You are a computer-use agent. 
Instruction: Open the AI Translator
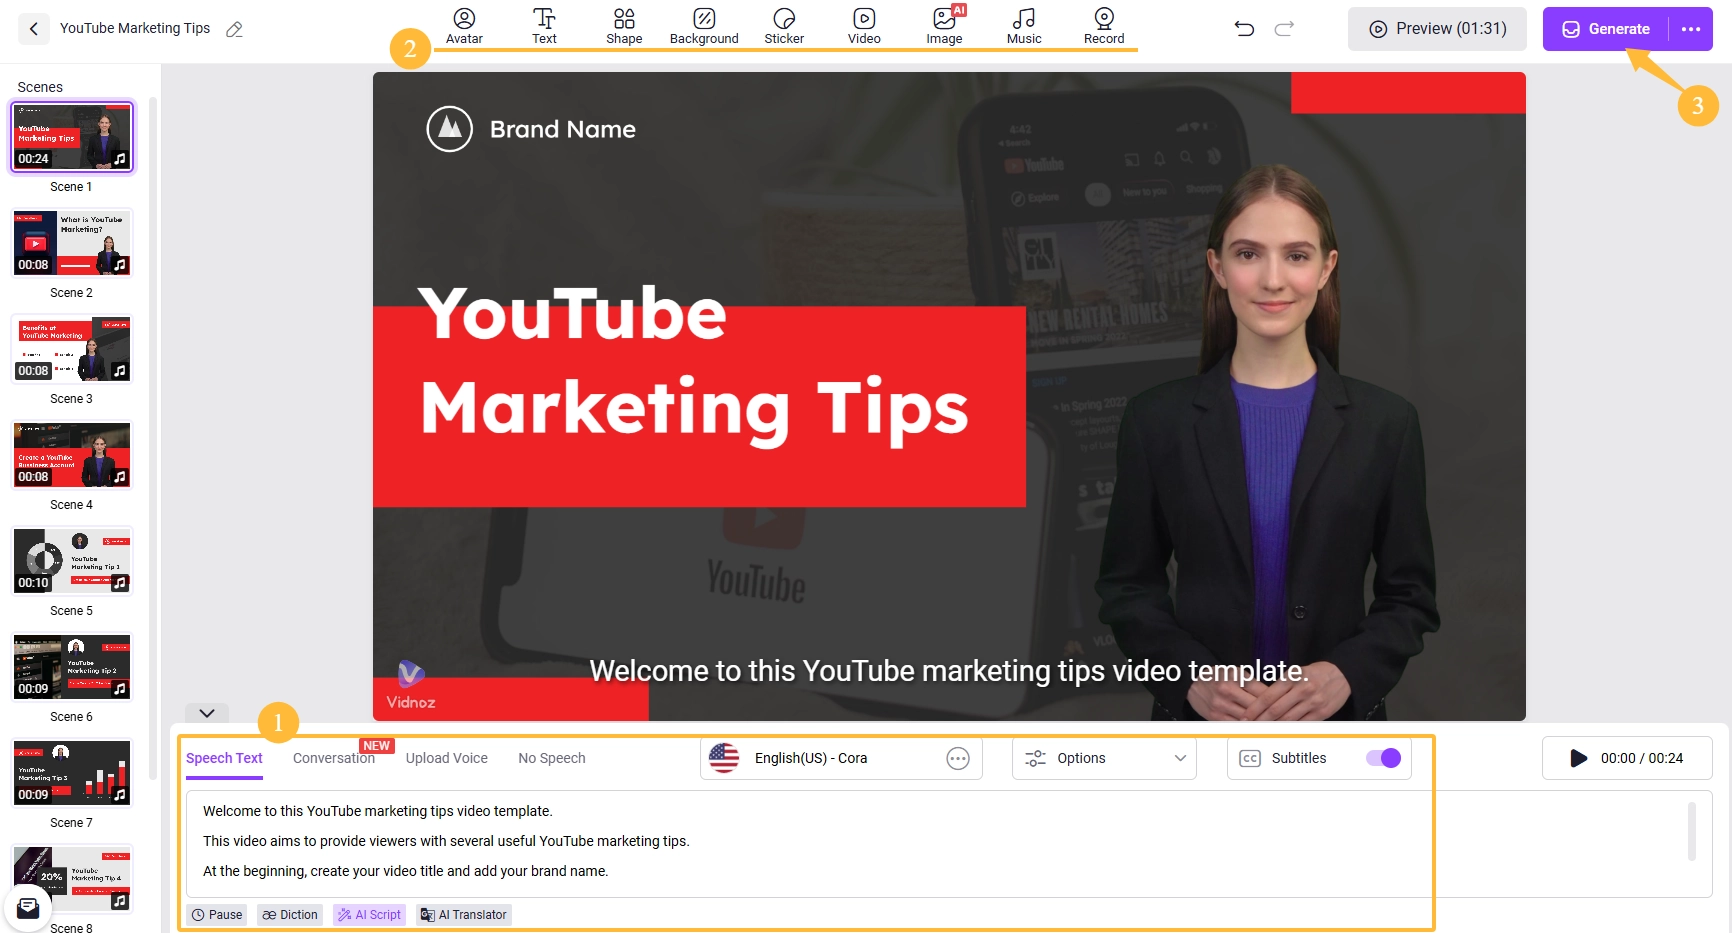pos(464,914)
